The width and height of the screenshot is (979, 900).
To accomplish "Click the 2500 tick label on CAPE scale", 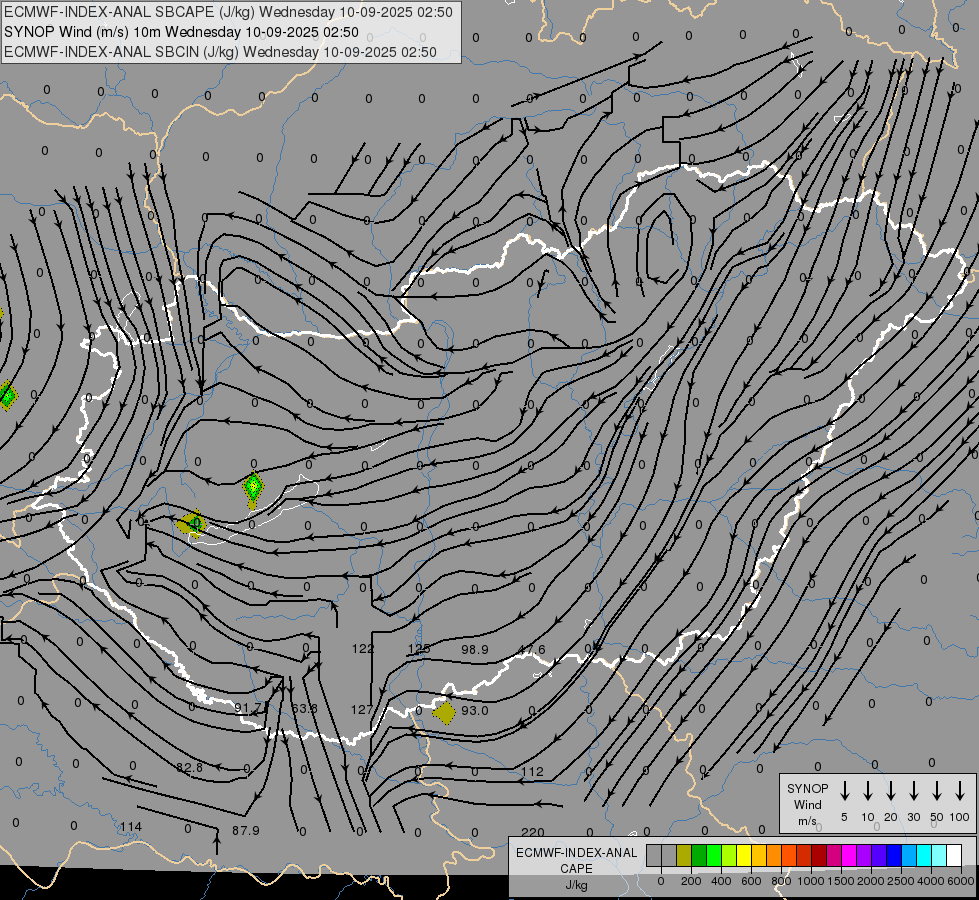I will 900,881.
